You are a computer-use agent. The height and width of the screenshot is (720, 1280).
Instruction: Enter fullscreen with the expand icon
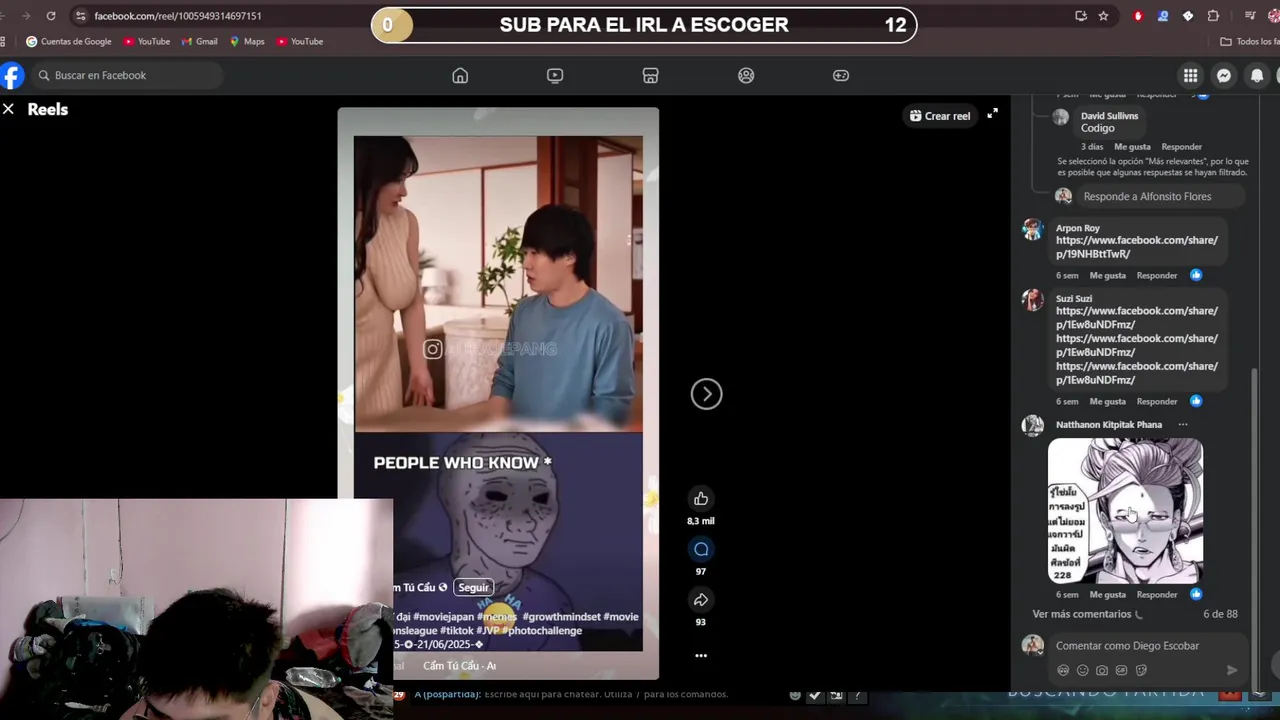[992, 114]
